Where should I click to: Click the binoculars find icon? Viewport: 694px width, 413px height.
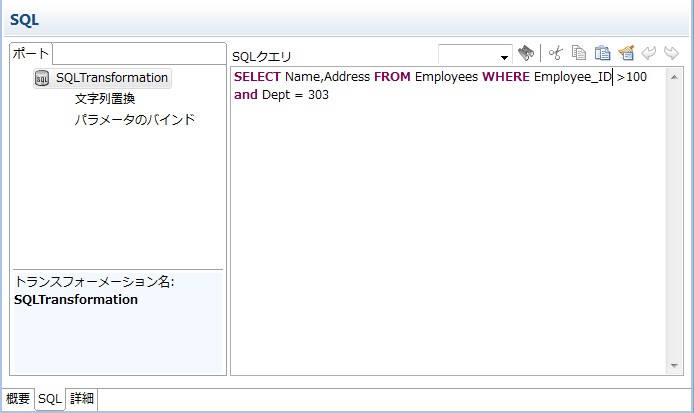click(x=527, y=53)
